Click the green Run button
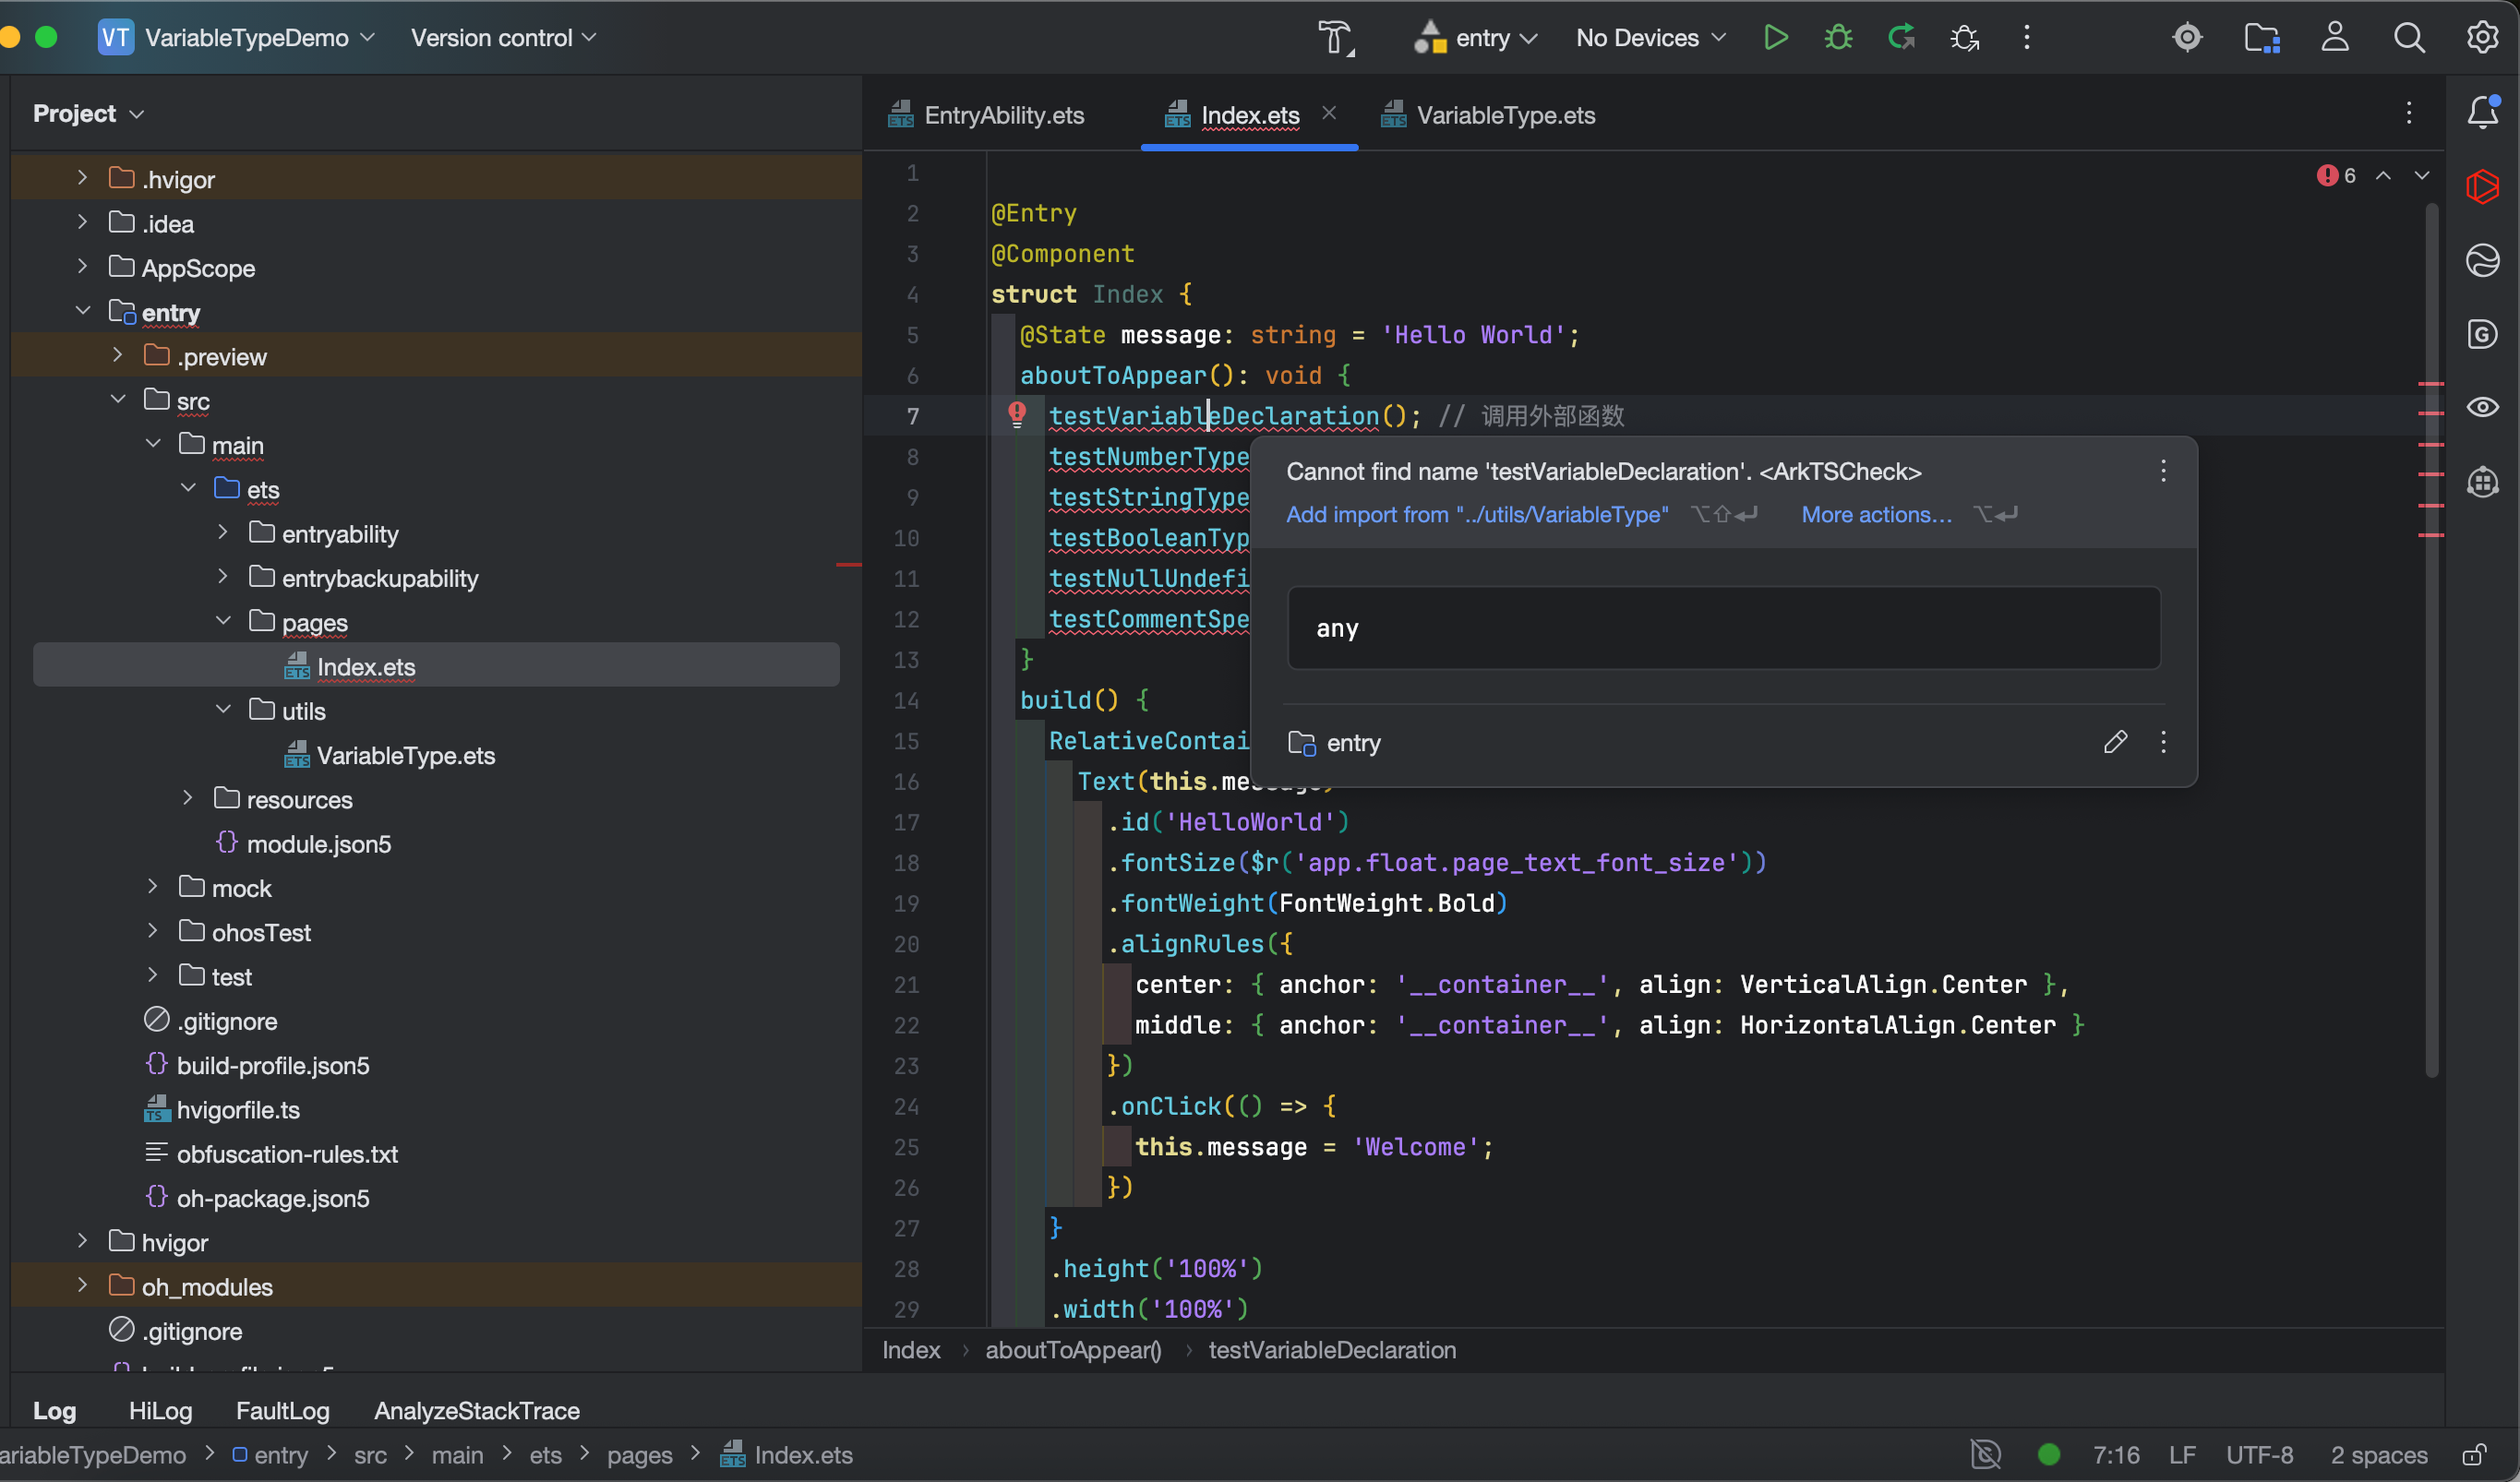2520x1482 pixels. click(x=1775, y=38)
